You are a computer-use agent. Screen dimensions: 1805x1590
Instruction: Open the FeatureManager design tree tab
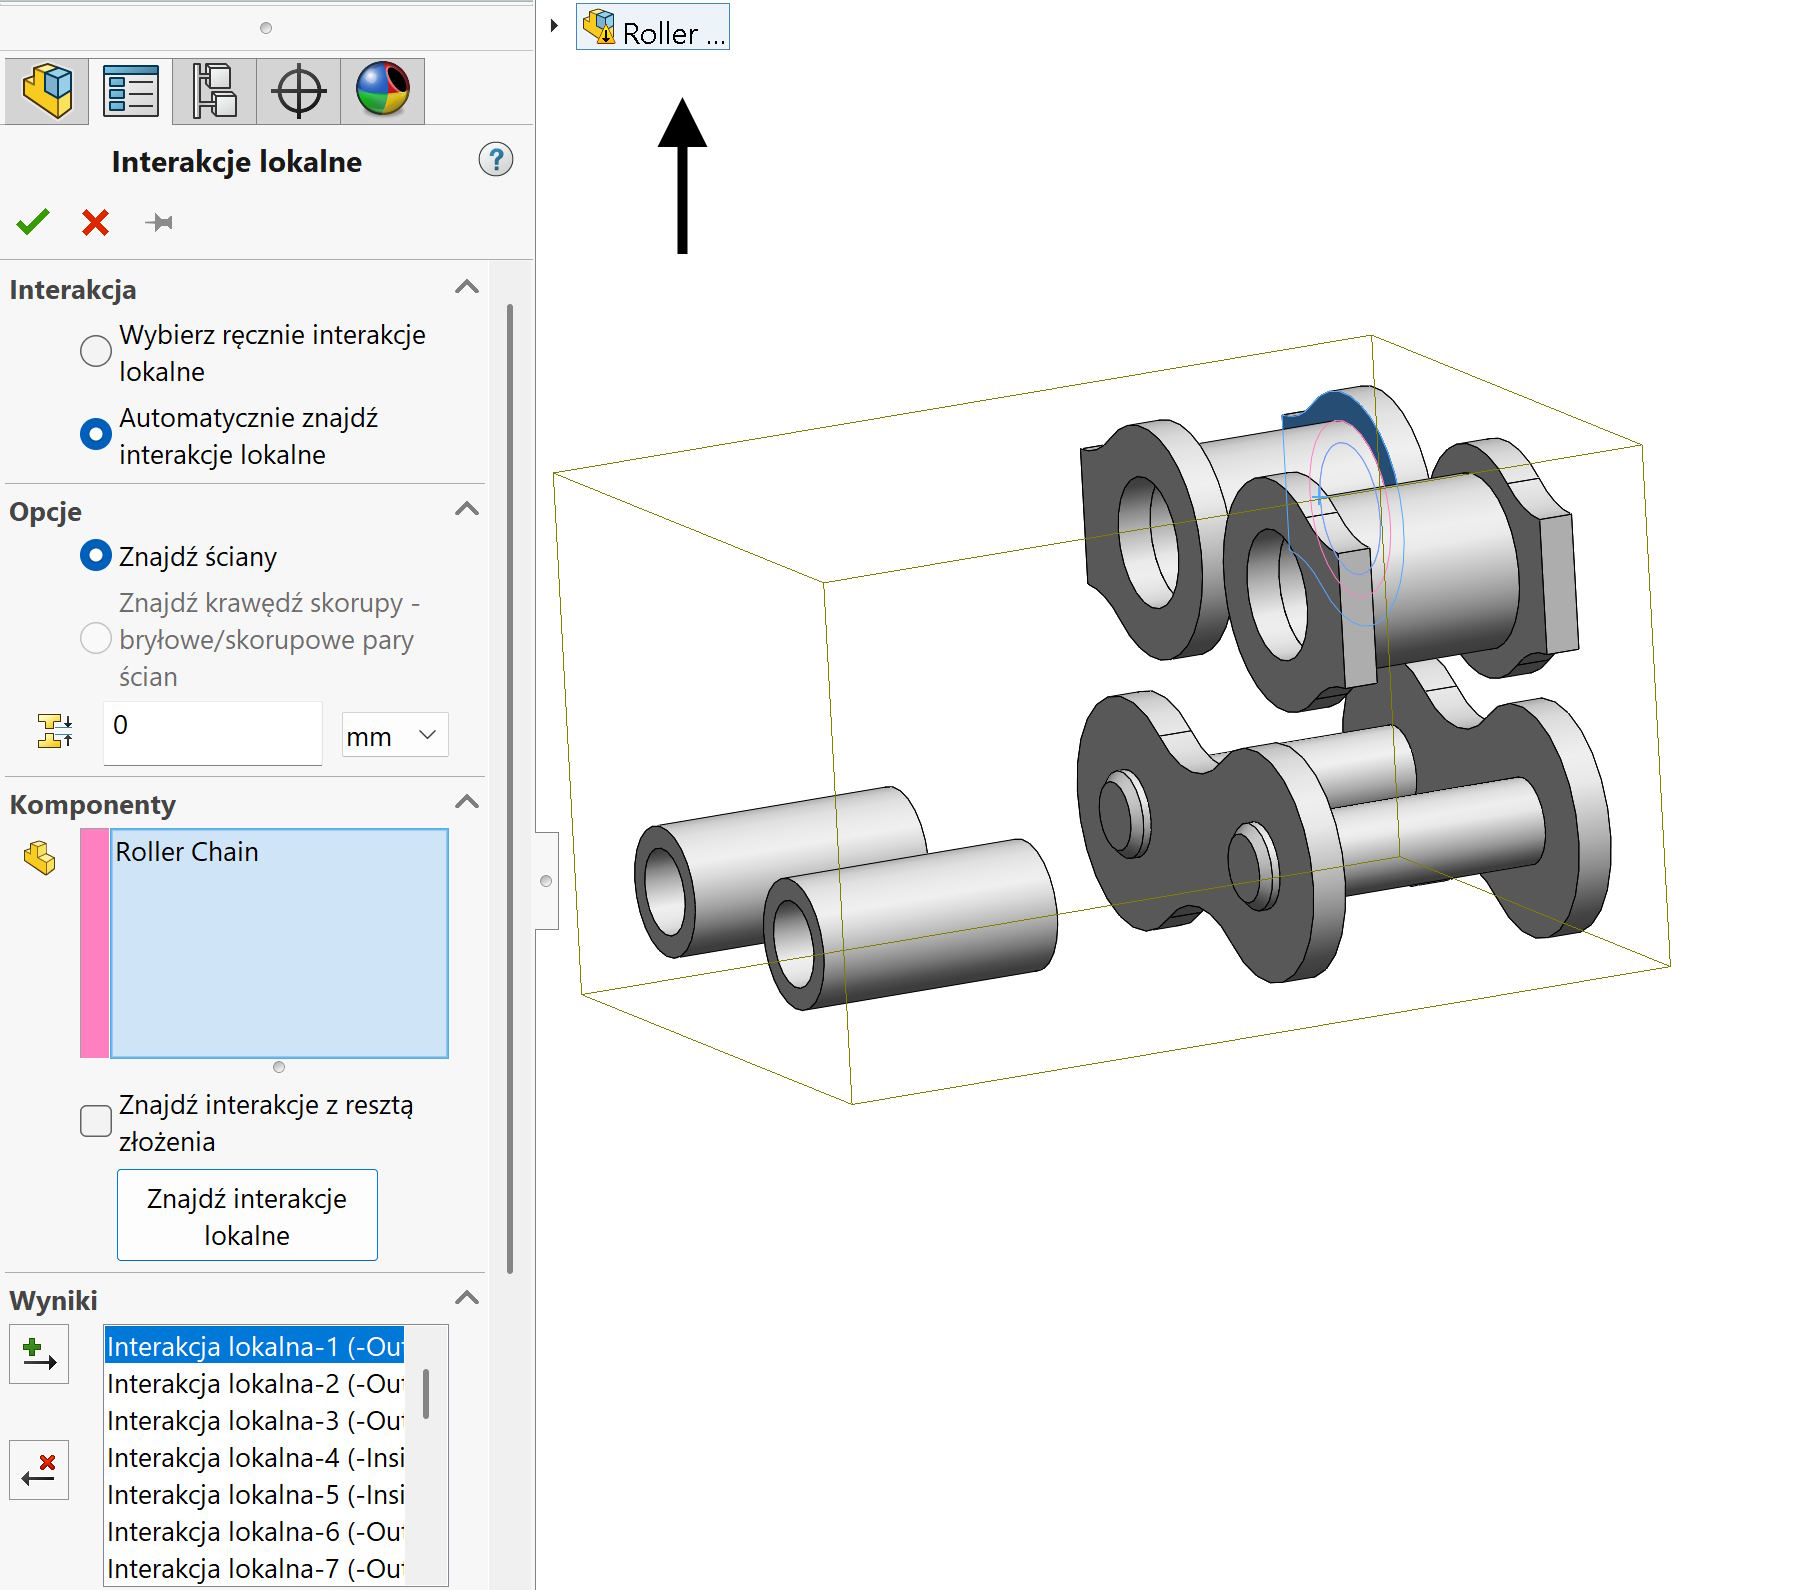(x=47, y=91)
